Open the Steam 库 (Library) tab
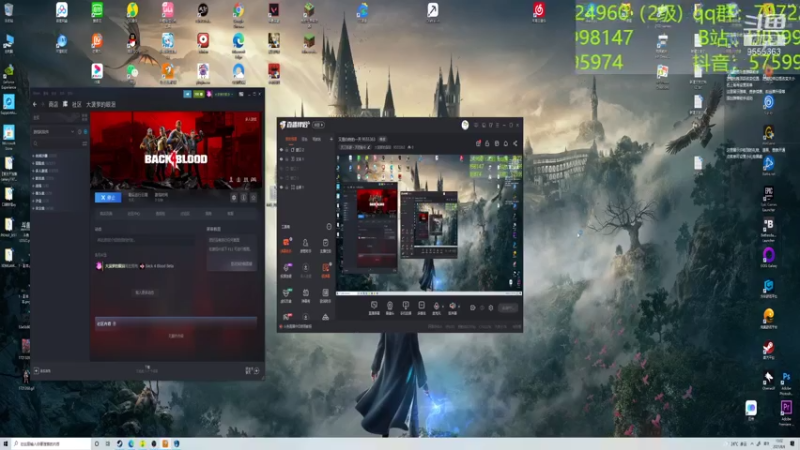 [x=65, y=104]
